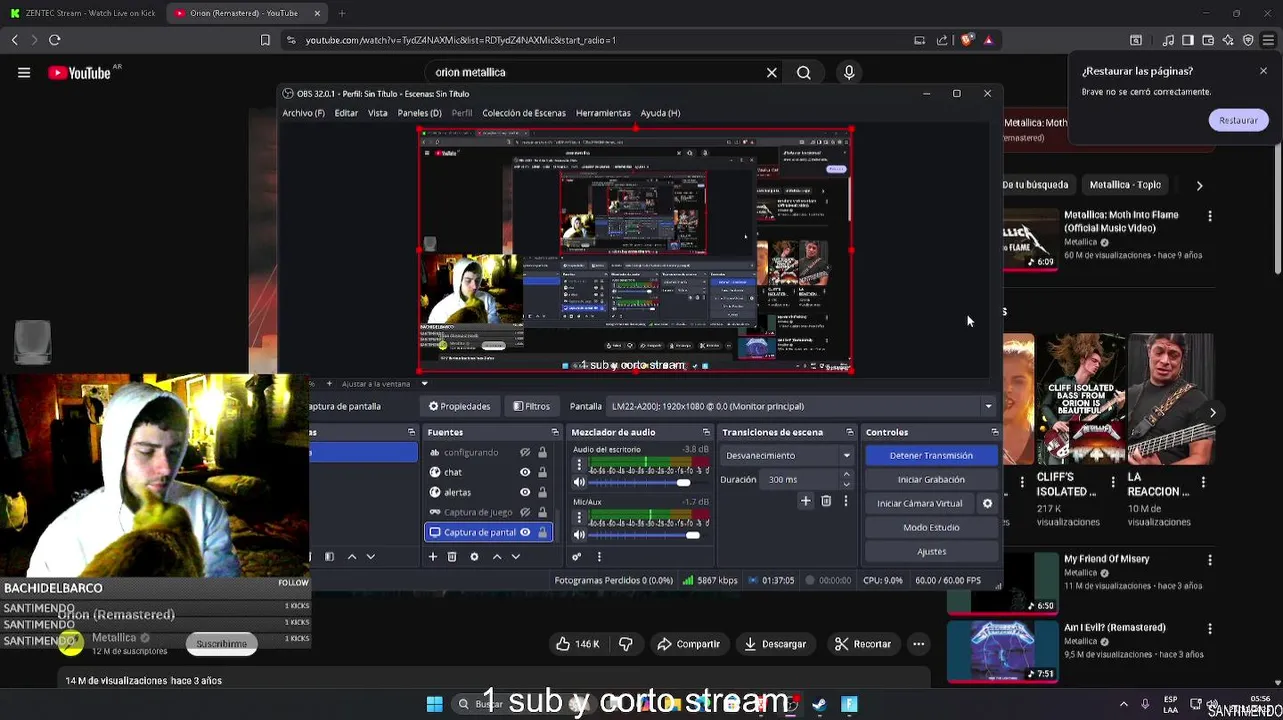The height and width of the screenshot is (720, 1283).
Task: Add a scene transition with plus icon
Action: coord(805,501)
